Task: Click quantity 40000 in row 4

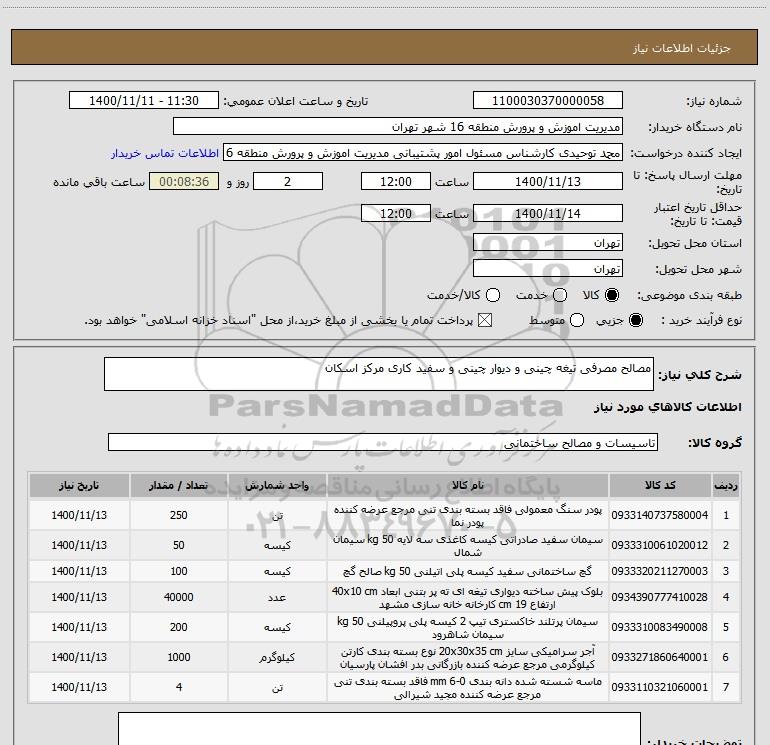Action: coord(179,597)
